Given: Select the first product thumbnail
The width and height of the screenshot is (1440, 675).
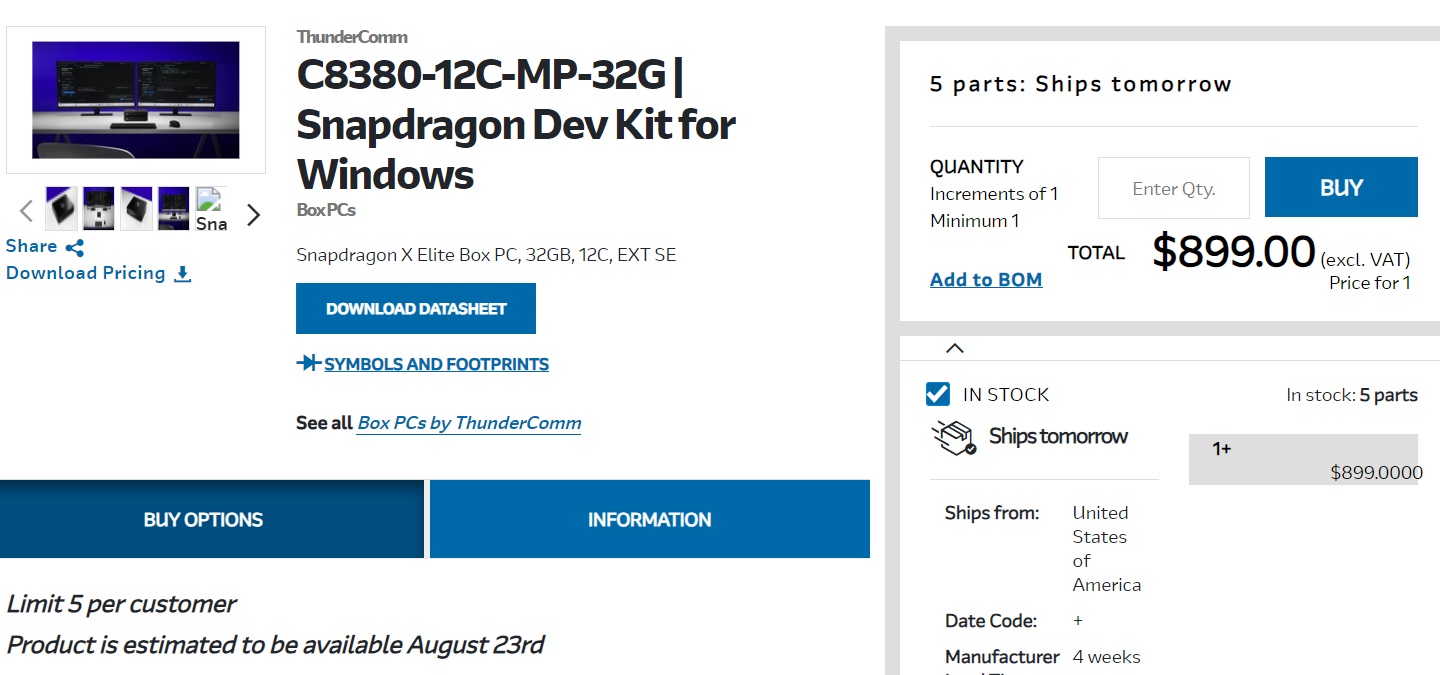Looking at the screenshot, I should 61,208.
